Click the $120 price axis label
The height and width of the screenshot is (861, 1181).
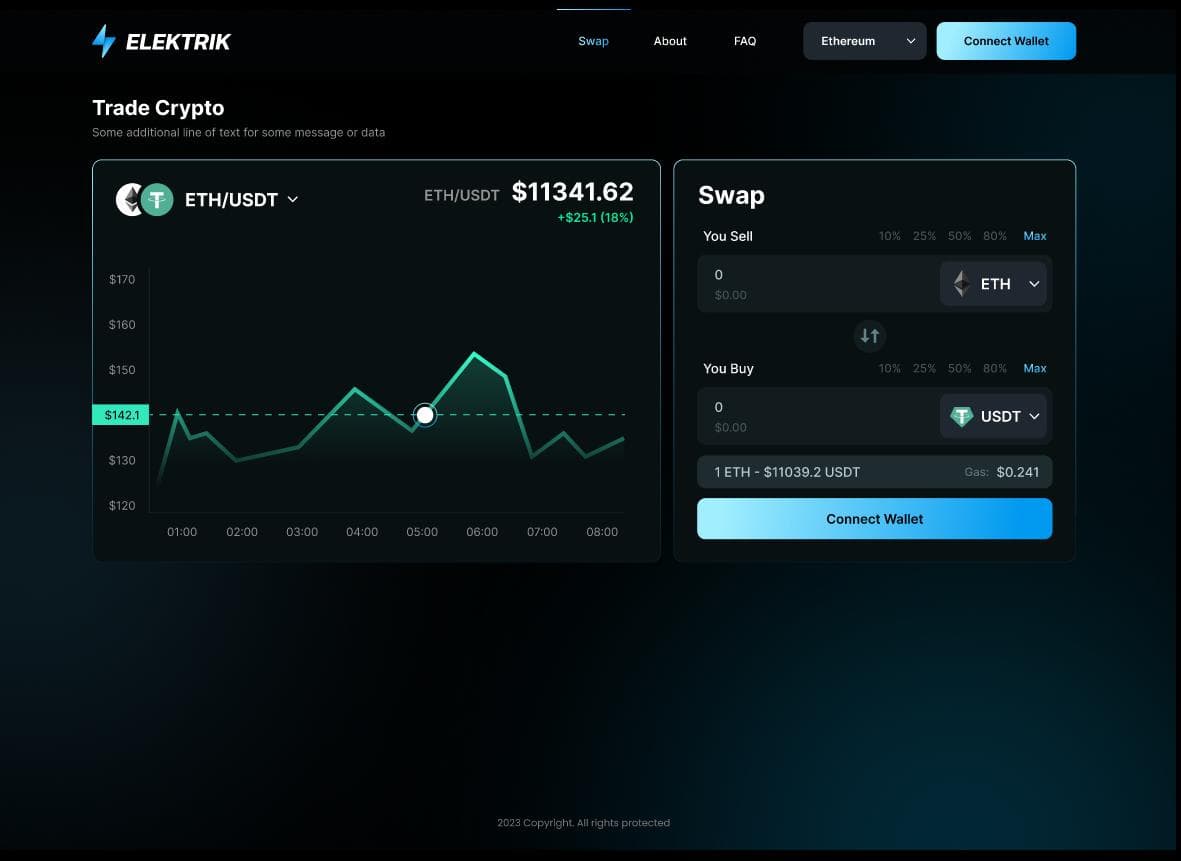pos(122,505)
